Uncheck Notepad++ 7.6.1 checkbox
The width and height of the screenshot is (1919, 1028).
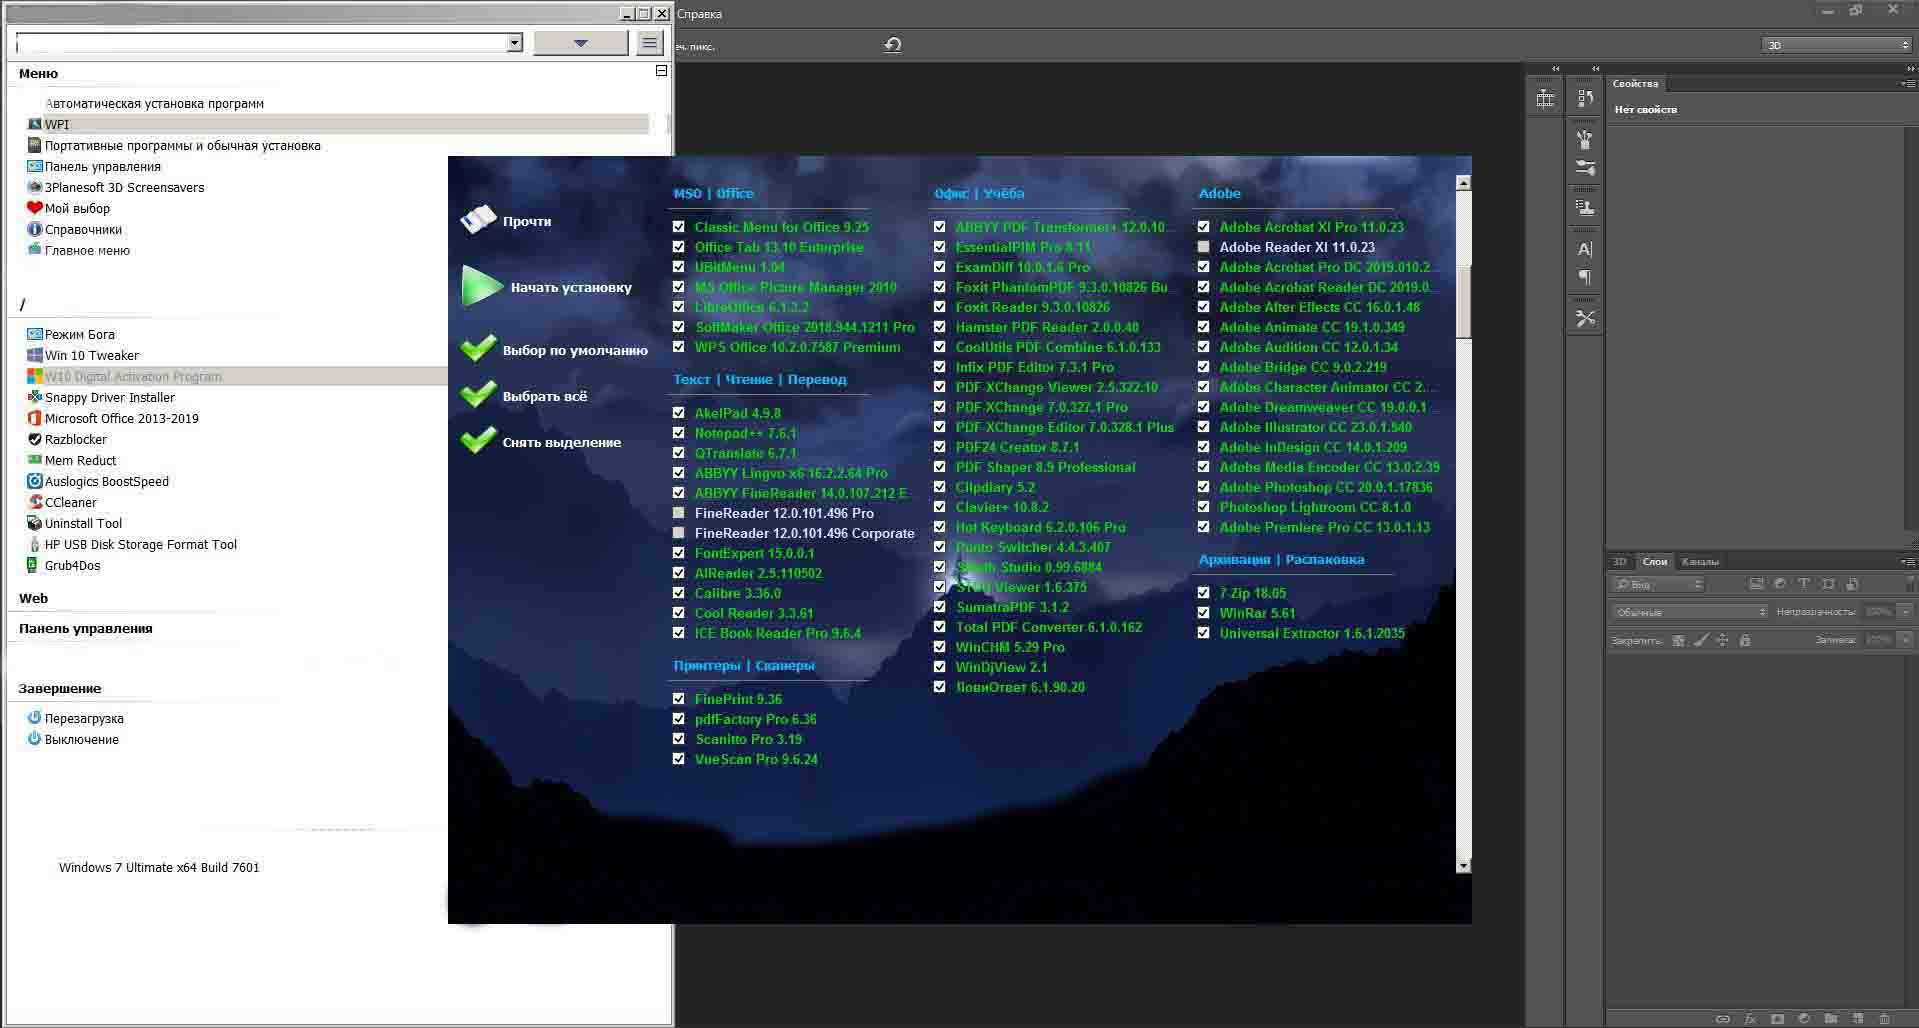[679, 433]
